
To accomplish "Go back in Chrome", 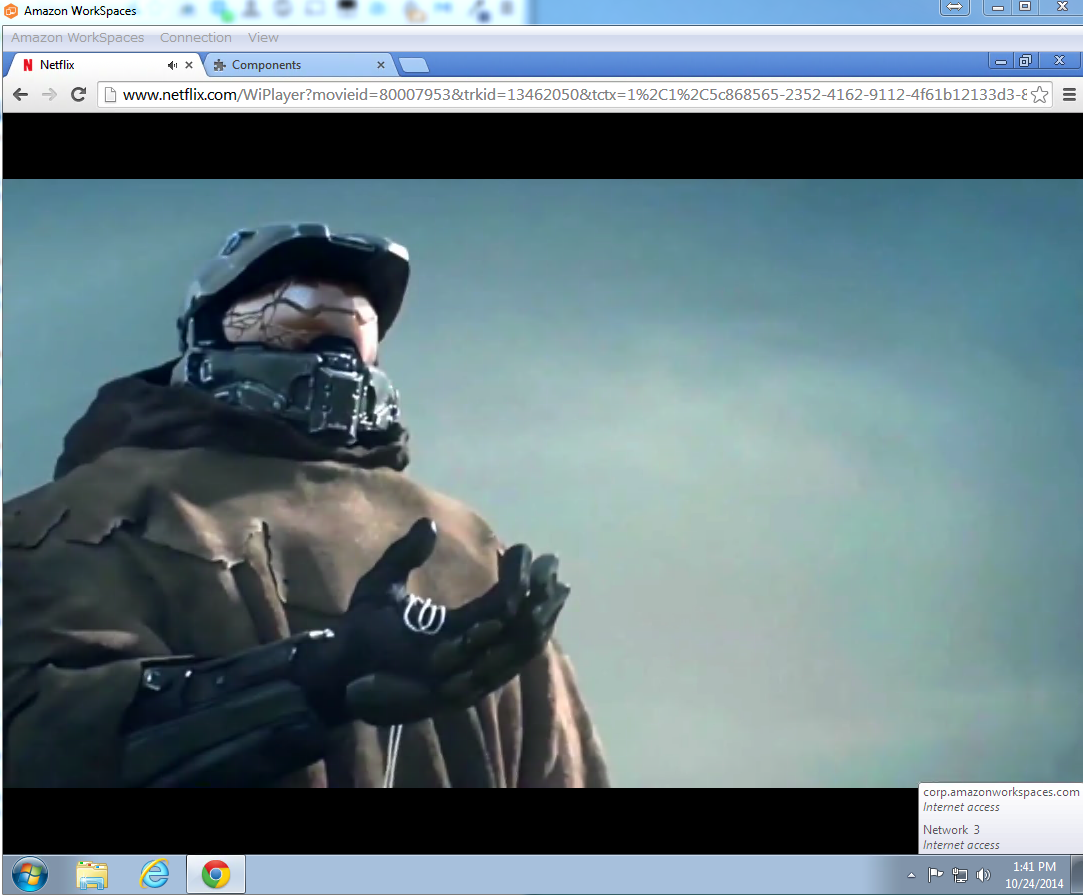I will coord(21,95).
